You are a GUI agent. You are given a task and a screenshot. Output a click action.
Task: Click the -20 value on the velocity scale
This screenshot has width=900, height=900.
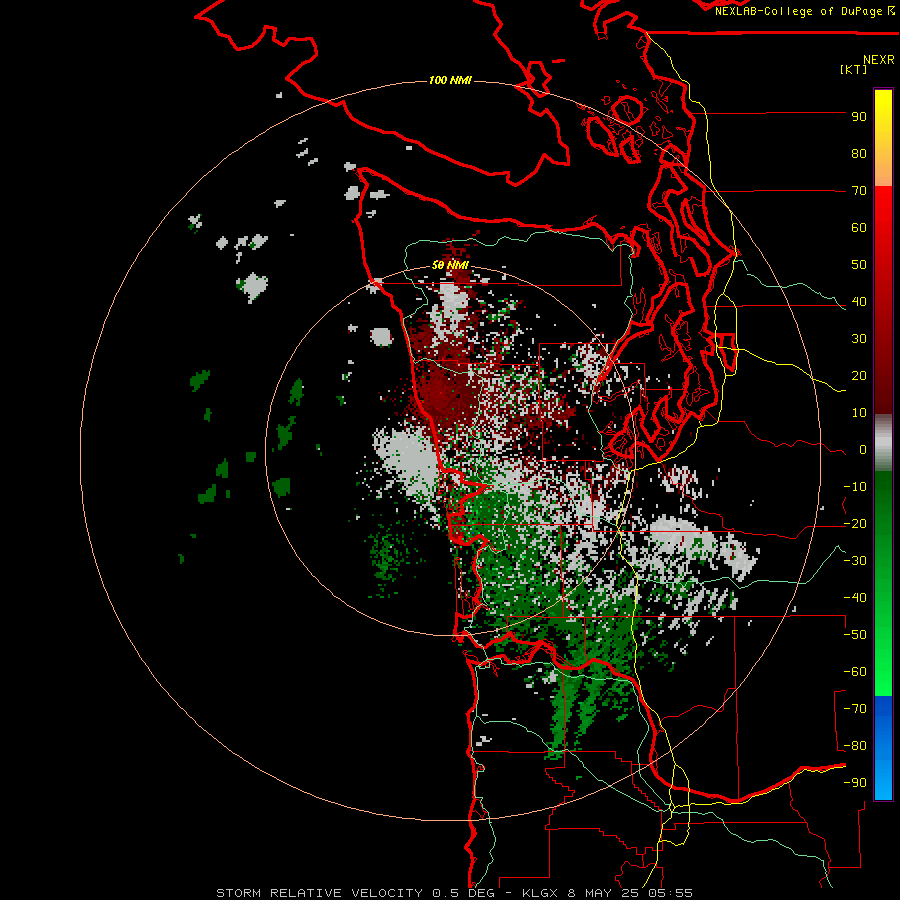pos(855,524)
